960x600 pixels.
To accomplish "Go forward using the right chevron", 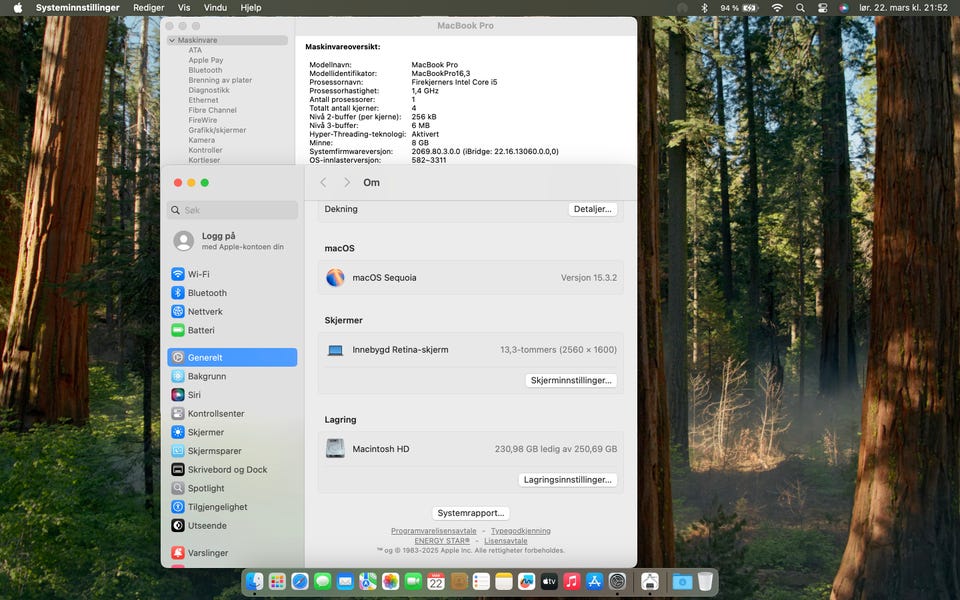I will click(347, 182).
